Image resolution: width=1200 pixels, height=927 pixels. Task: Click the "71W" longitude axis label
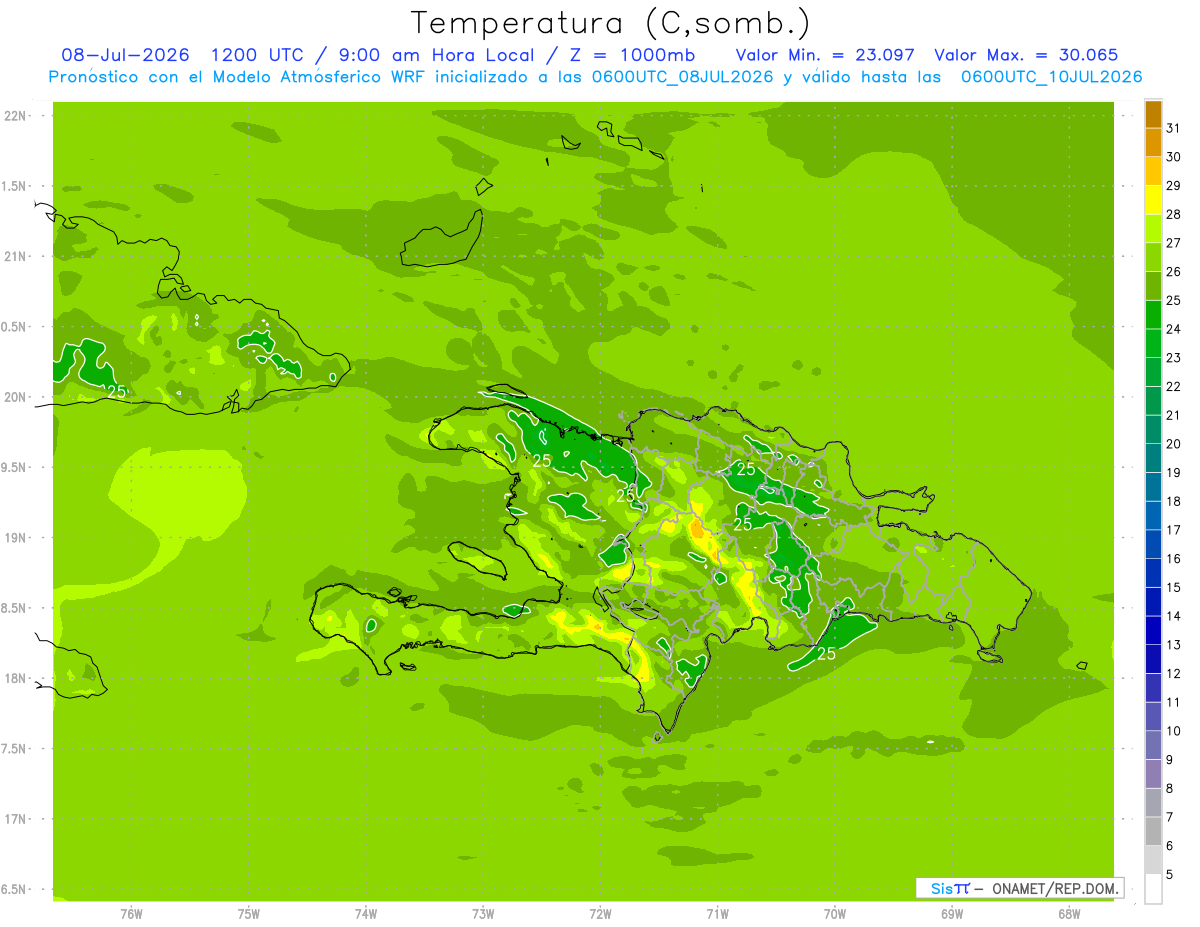click(717, 913)
